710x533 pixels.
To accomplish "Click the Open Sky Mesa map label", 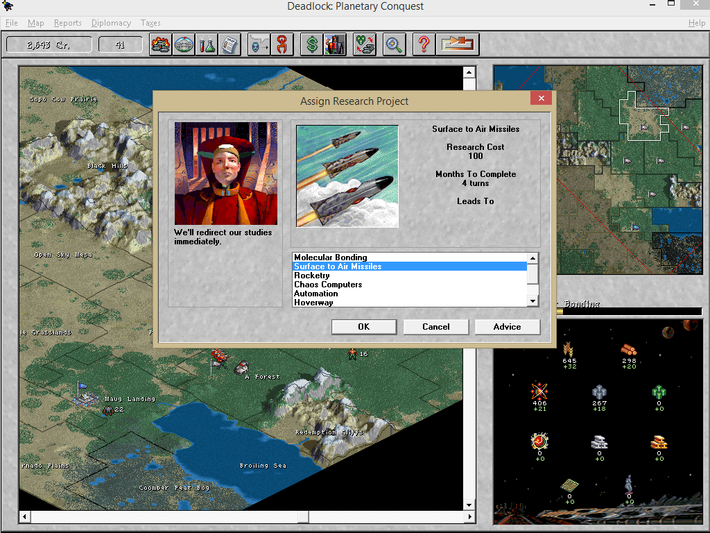I will coord(63,255).
